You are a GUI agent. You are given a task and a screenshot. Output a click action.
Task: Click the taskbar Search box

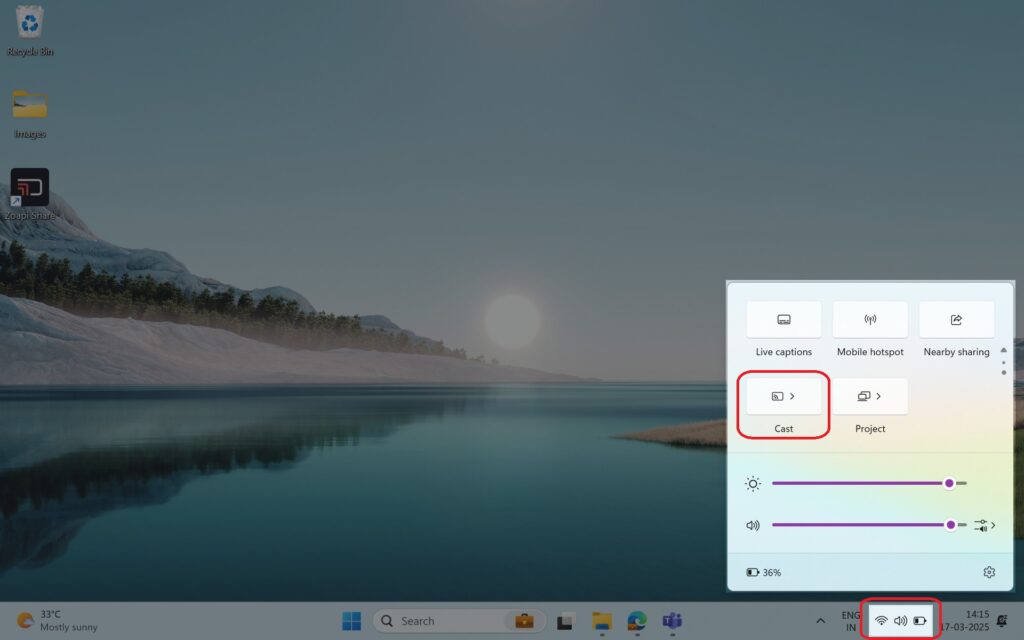(x=459, y=621)
